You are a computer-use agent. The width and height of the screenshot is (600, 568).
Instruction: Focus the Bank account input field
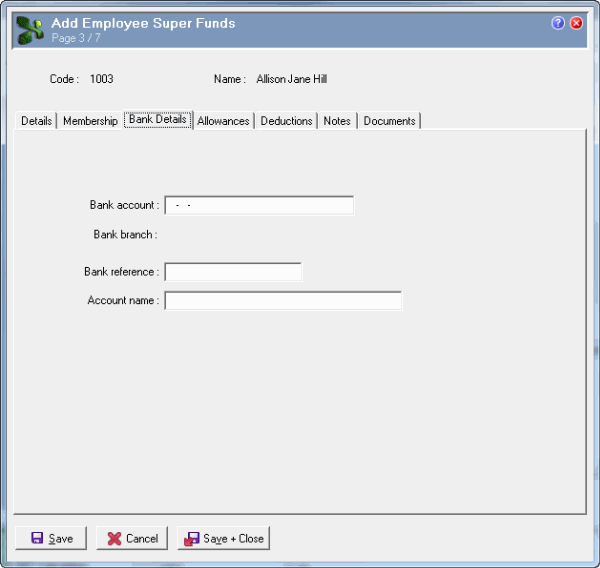(x=259, y=205)
